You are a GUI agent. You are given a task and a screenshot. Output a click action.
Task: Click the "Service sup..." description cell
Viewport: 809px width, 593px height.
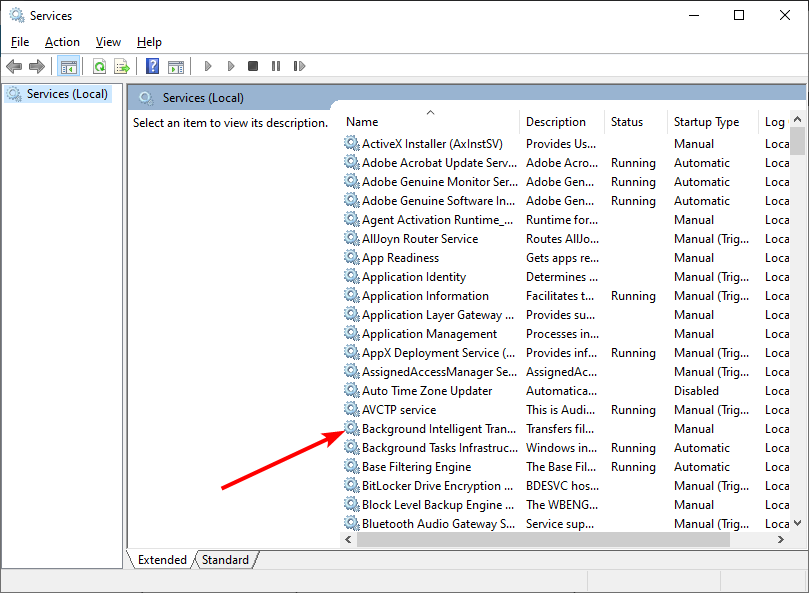pos(560,524)
